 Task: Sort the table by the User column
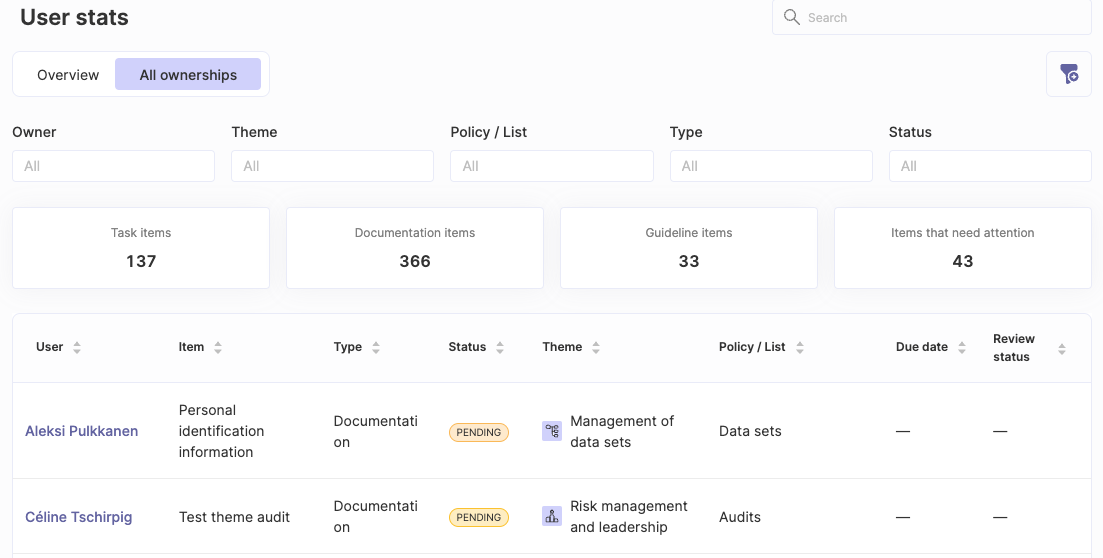[77, 348]
